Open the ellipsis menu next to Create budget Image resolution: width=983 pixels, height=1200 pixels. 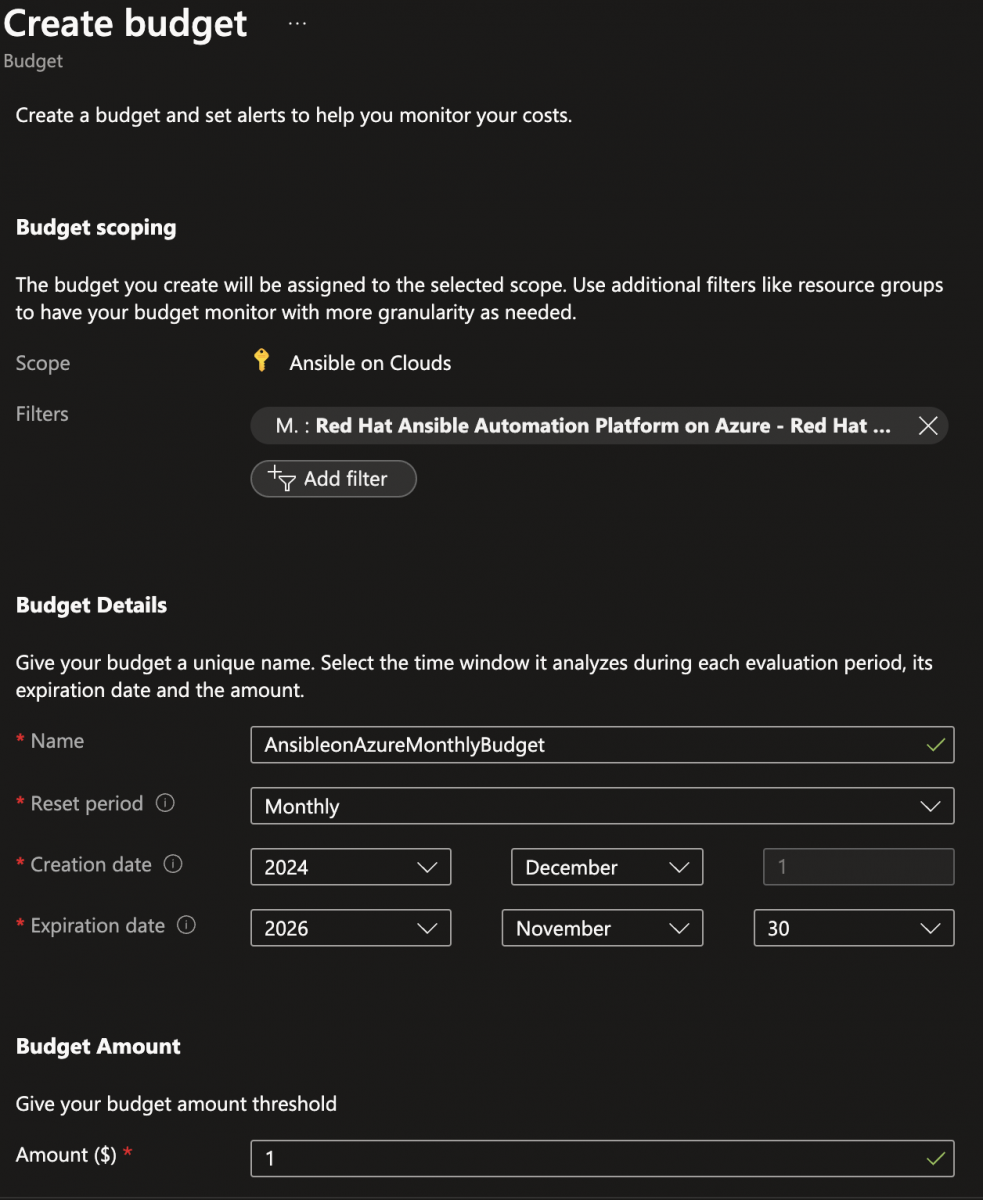(x=295, y=22)
